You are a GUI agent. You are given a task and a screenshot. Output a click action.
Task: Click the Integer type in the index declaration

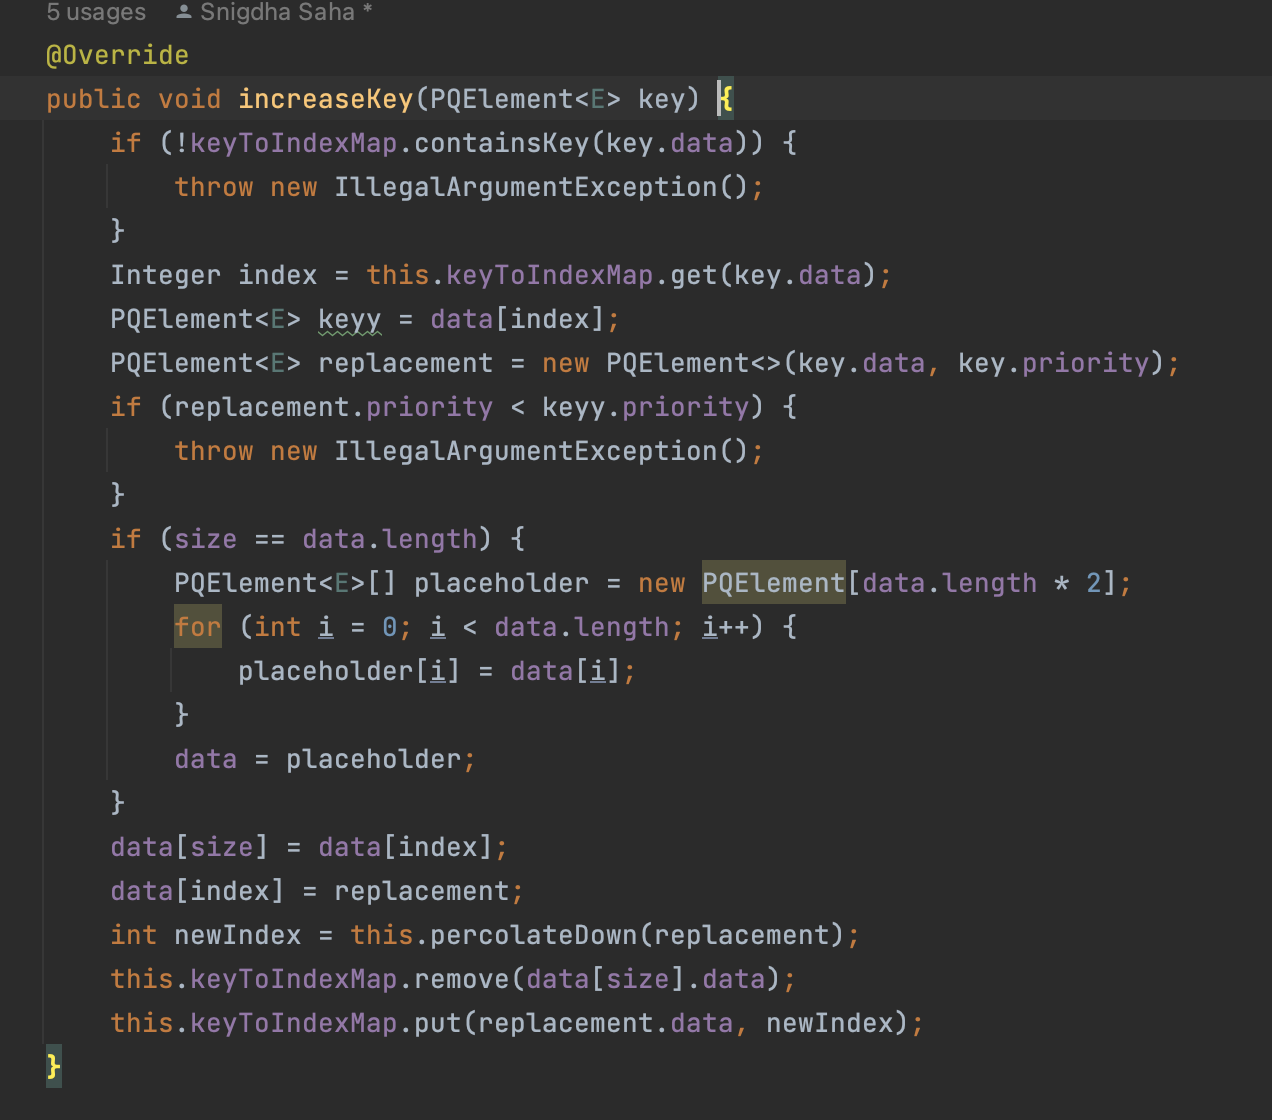click(165, 275)
